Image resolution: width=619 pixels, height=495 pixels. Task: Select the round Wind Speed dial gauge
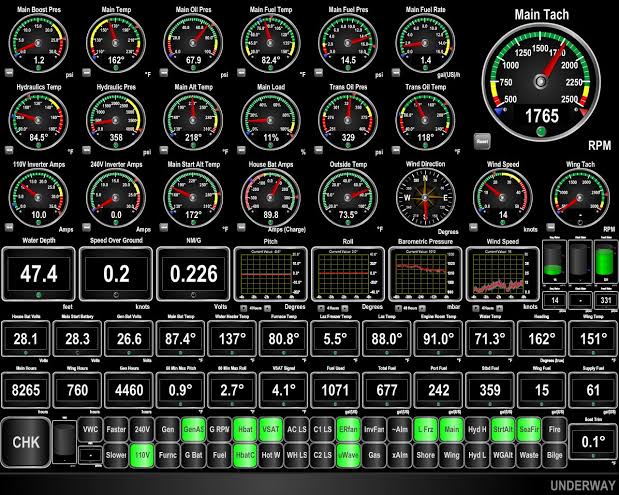[503, 198]
